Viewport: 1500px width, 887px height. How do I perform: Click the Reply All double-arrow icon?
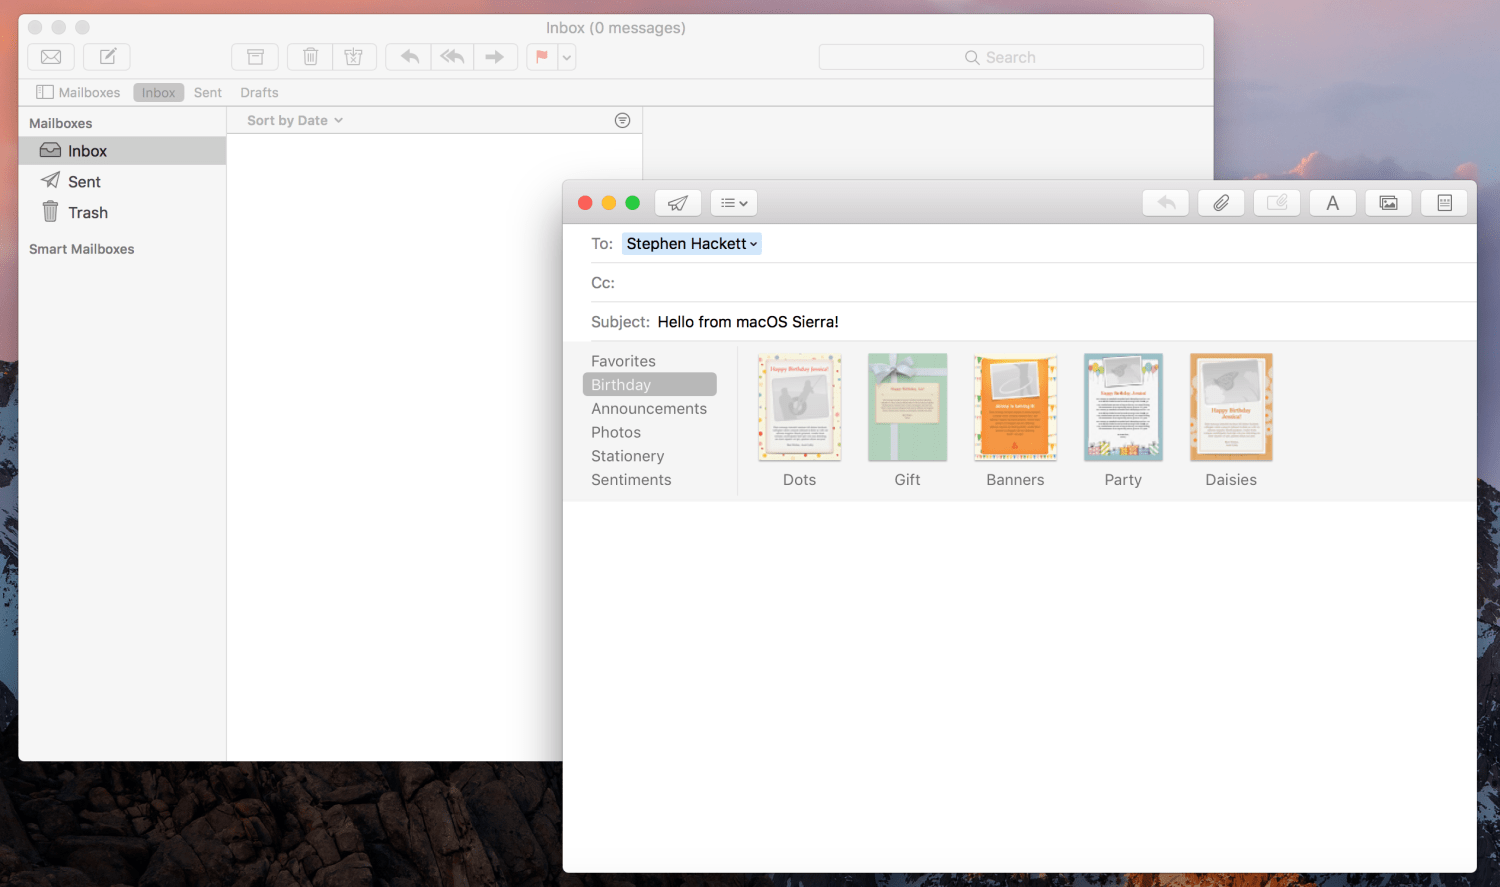(x=452, y=57)
